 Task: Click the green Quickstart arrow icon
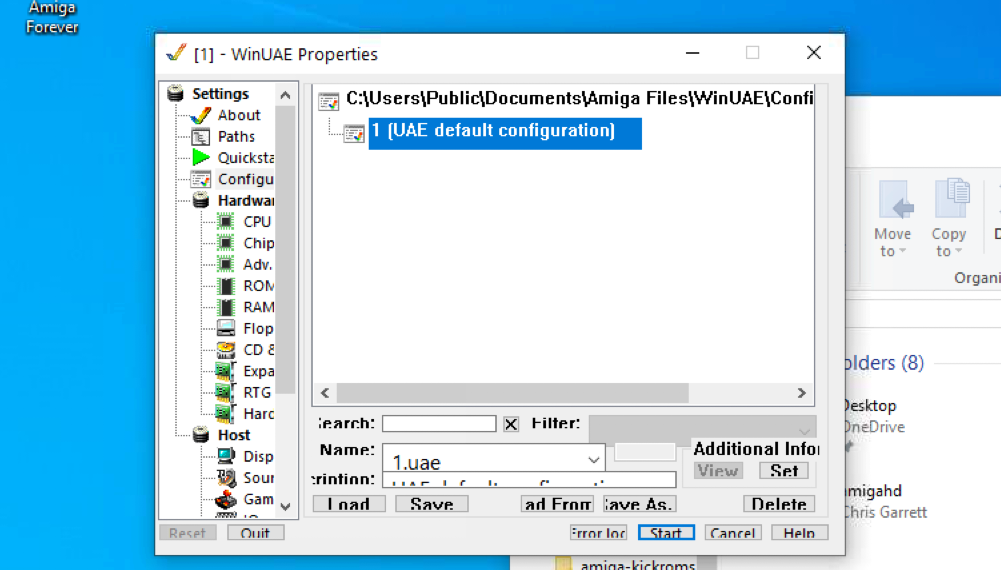200,158
